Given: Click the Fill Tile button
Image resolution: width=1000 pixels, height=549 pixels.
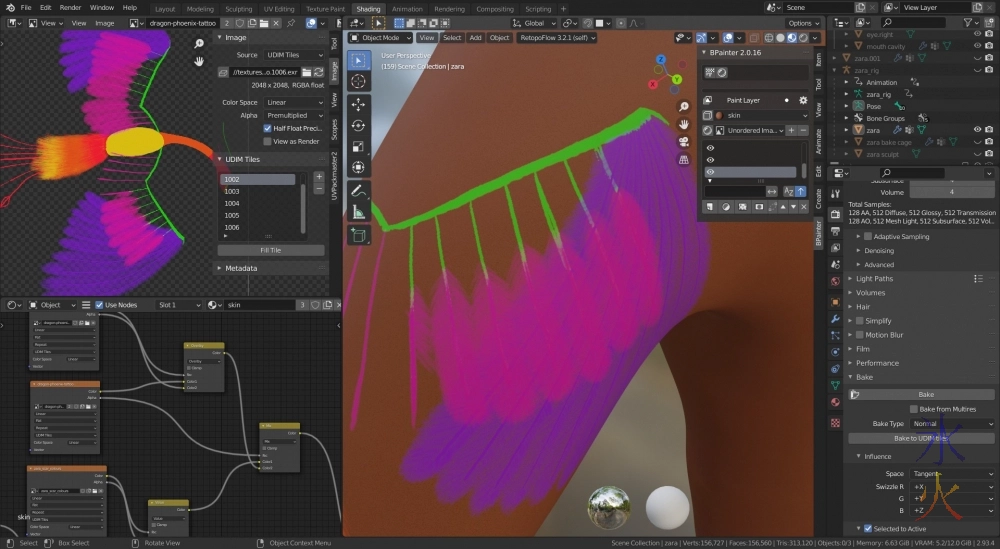Looking at the screenshot, I should (x=270, y=250).
